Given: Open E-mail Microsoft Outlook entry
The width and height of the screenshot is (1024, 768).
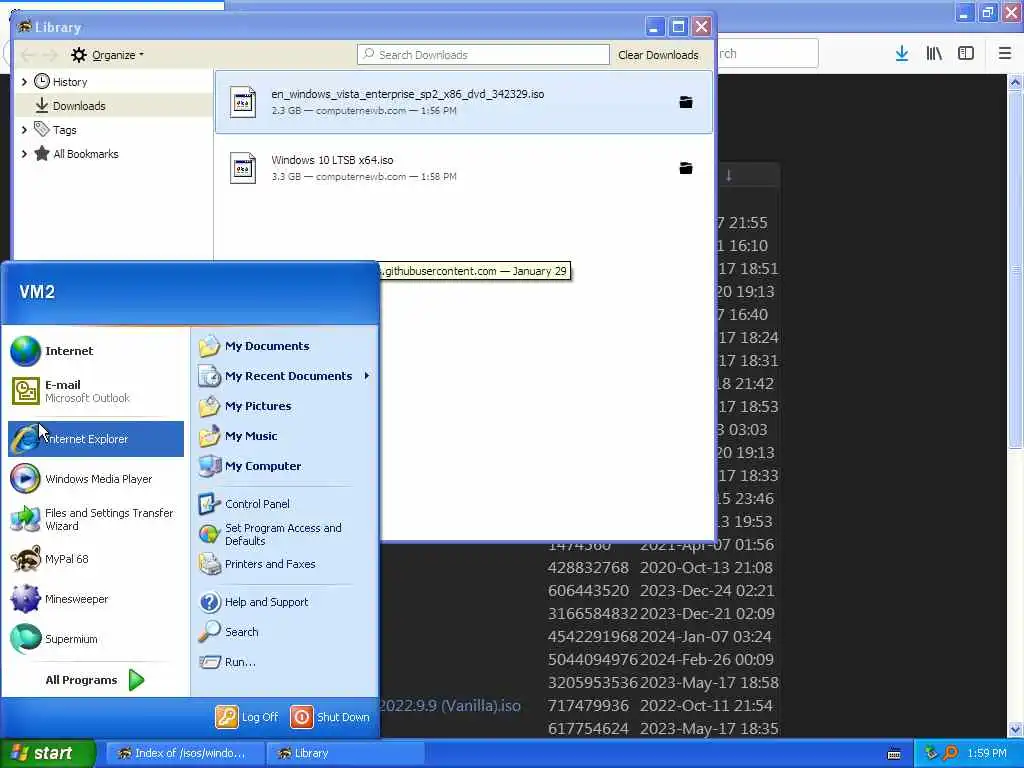Looking at the screenshot, I should tap(95, 391).
